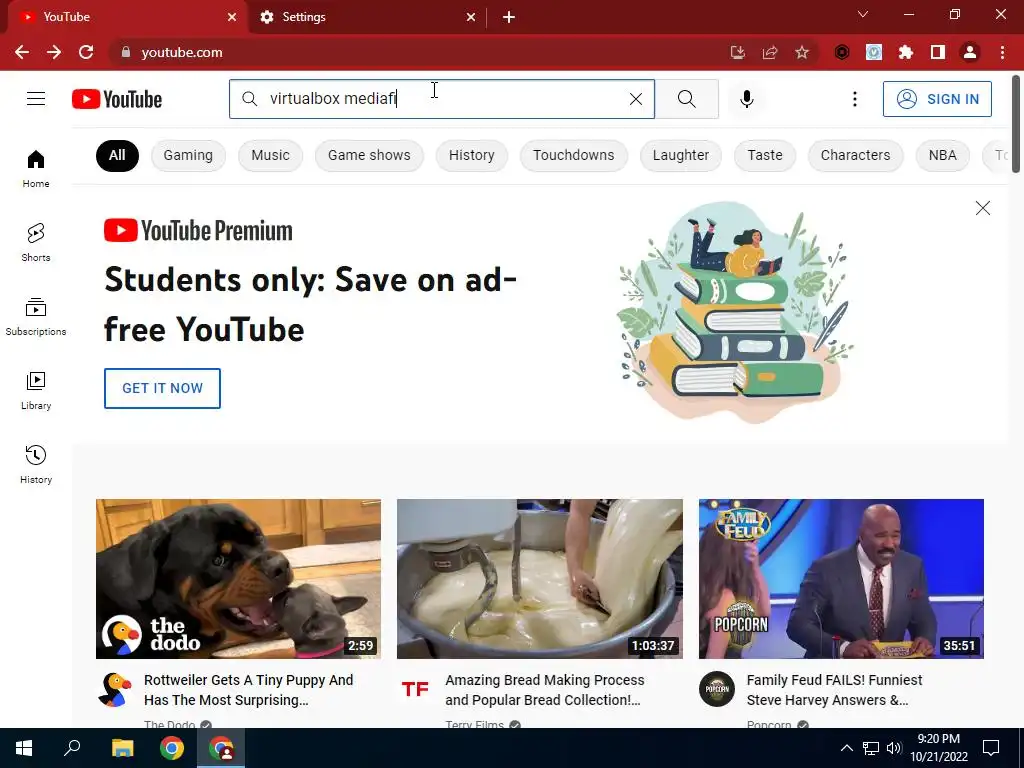Select the Touchdowns filter chip
1024x768 pixels.
click(573, 155)
